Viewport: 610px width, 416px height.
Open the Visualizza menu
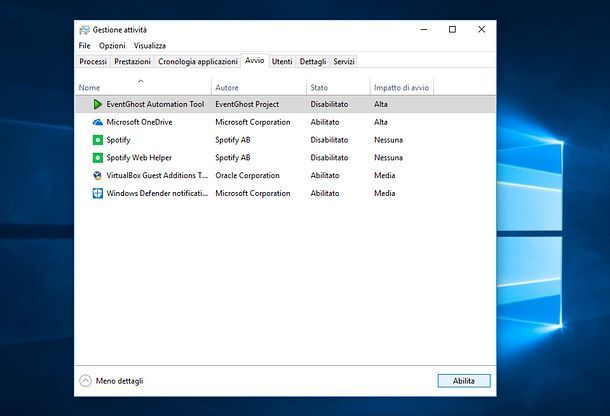pyautogui.click(x=150, y=46)
